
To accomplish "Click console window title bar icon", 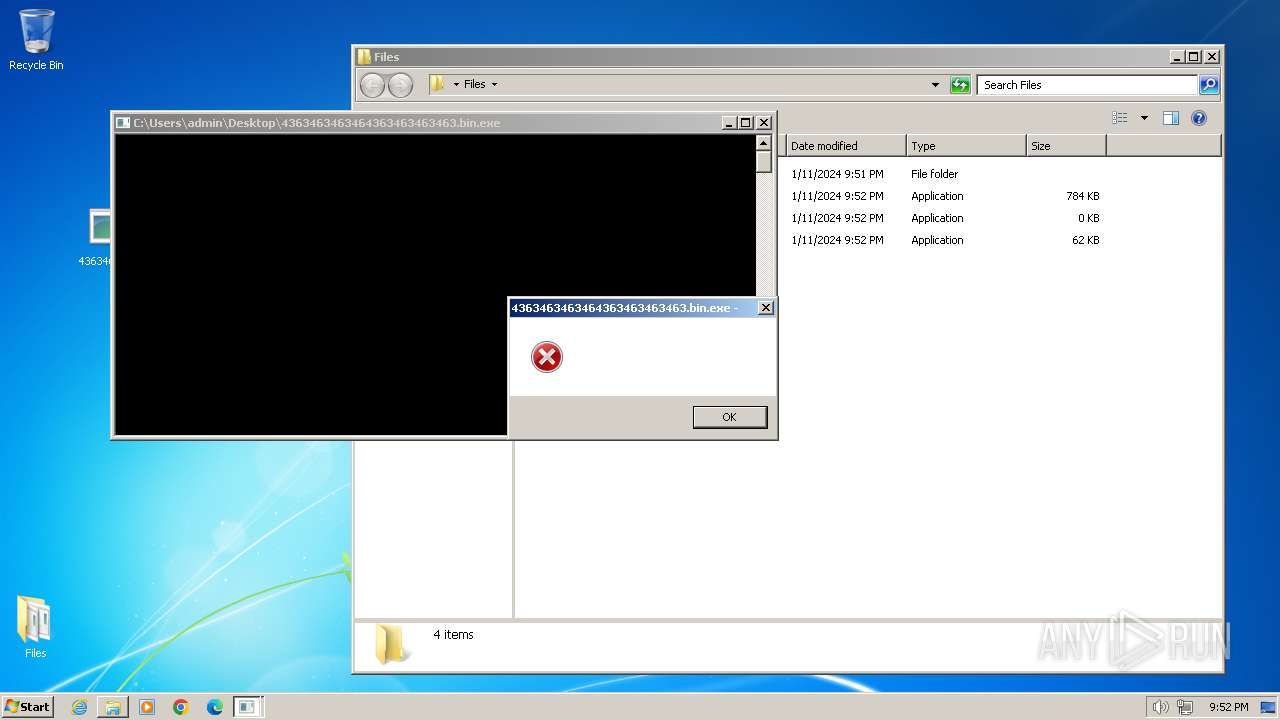I will click(x=123, y=123).
